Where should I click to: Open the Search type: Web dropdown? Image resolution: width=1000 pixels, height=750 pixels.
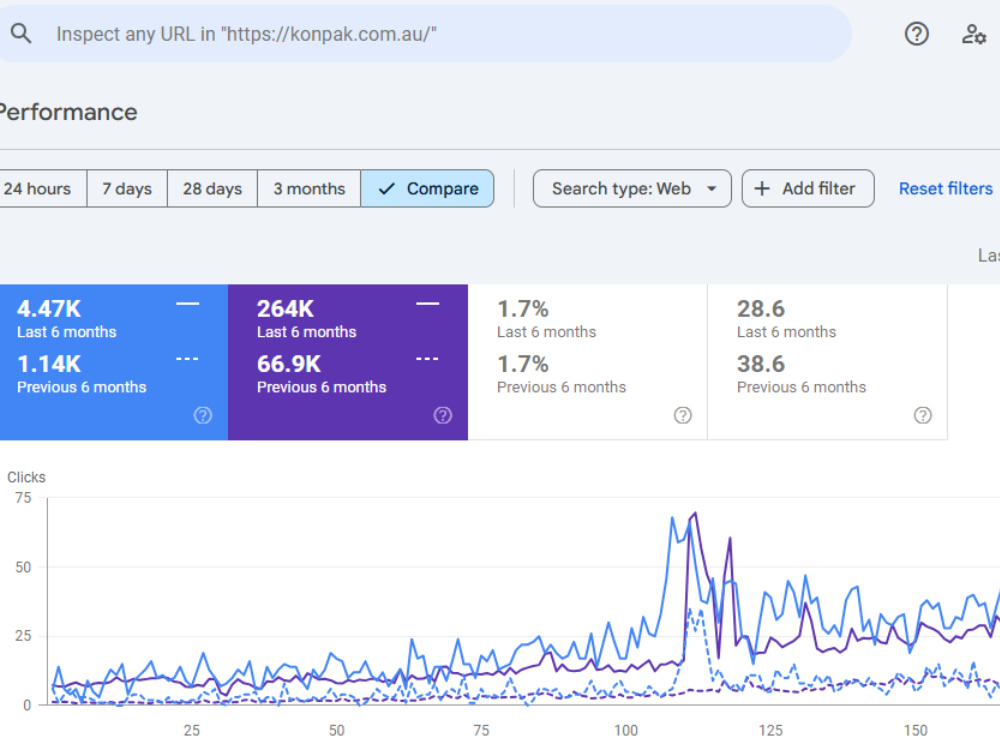pyautogui.click(x=632, y=189)
